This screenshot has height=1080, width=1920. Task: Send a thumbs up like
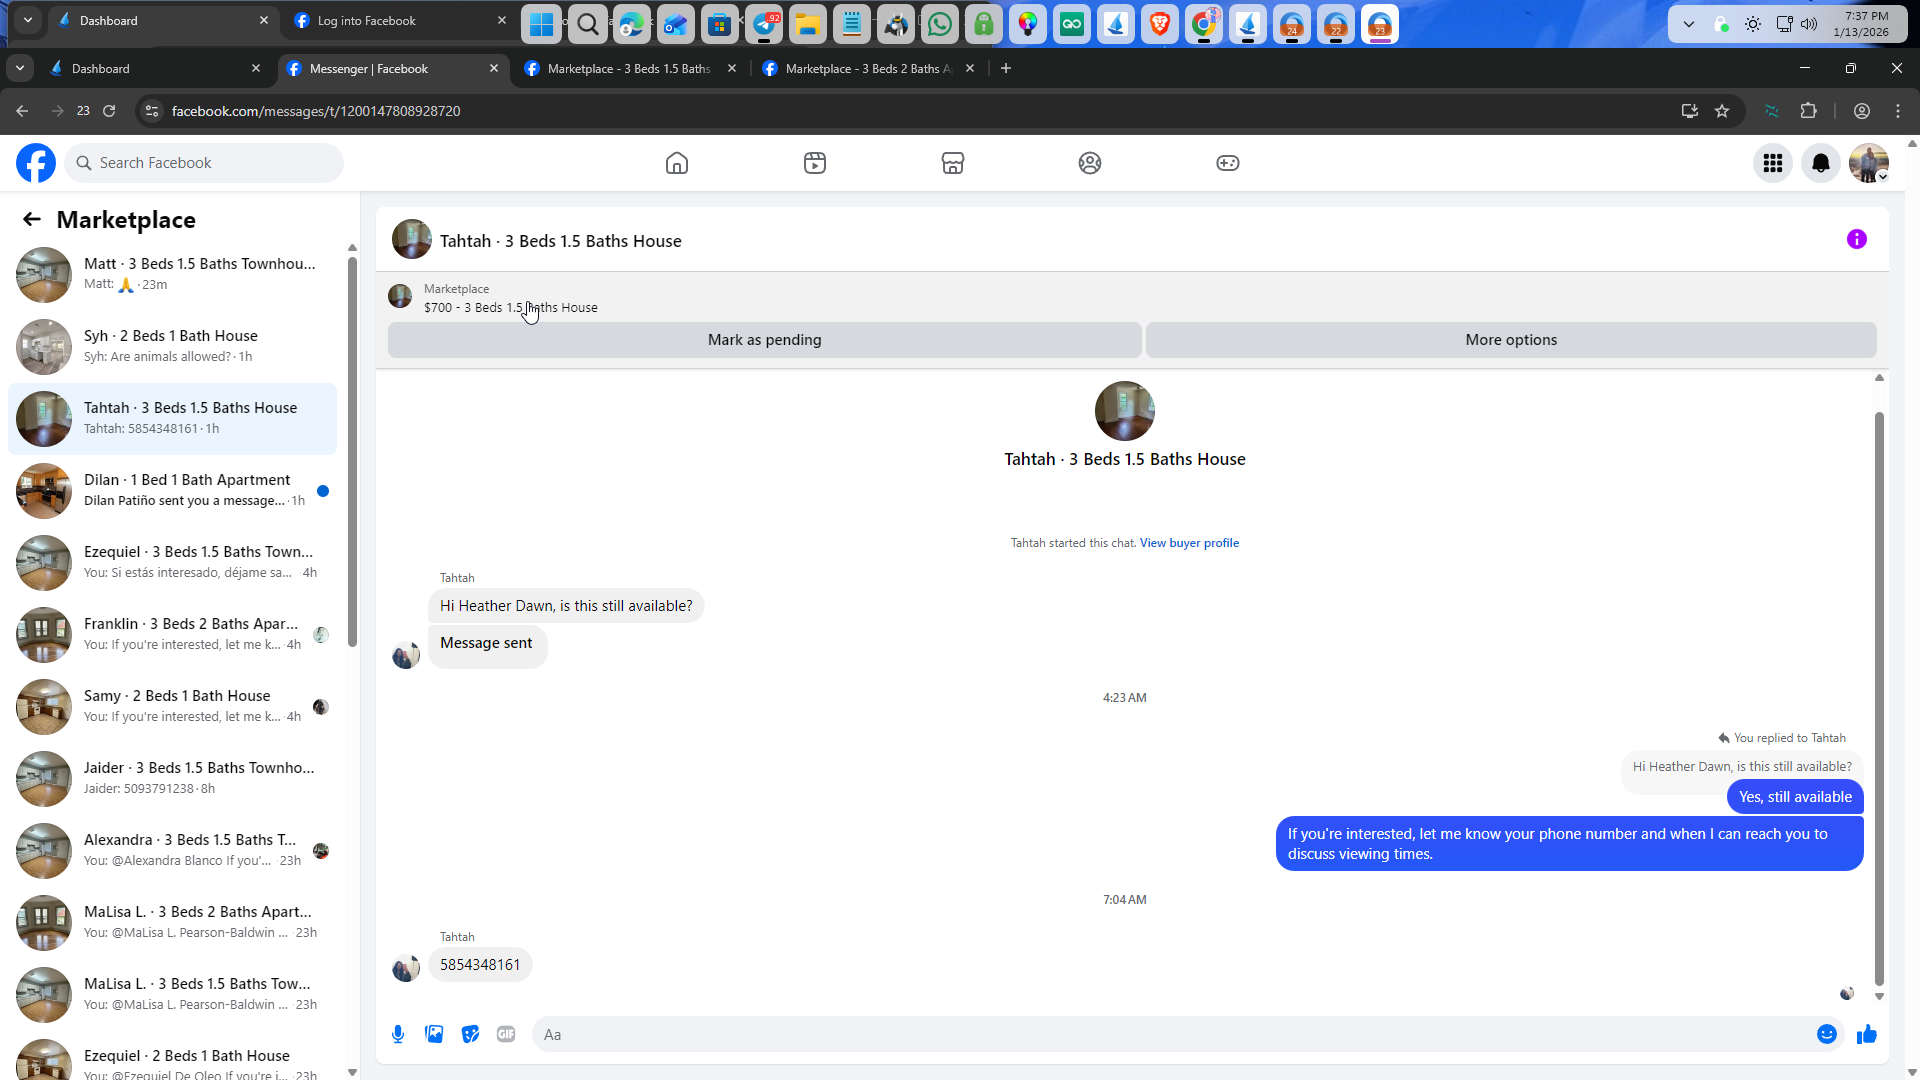(1867, 1034)
